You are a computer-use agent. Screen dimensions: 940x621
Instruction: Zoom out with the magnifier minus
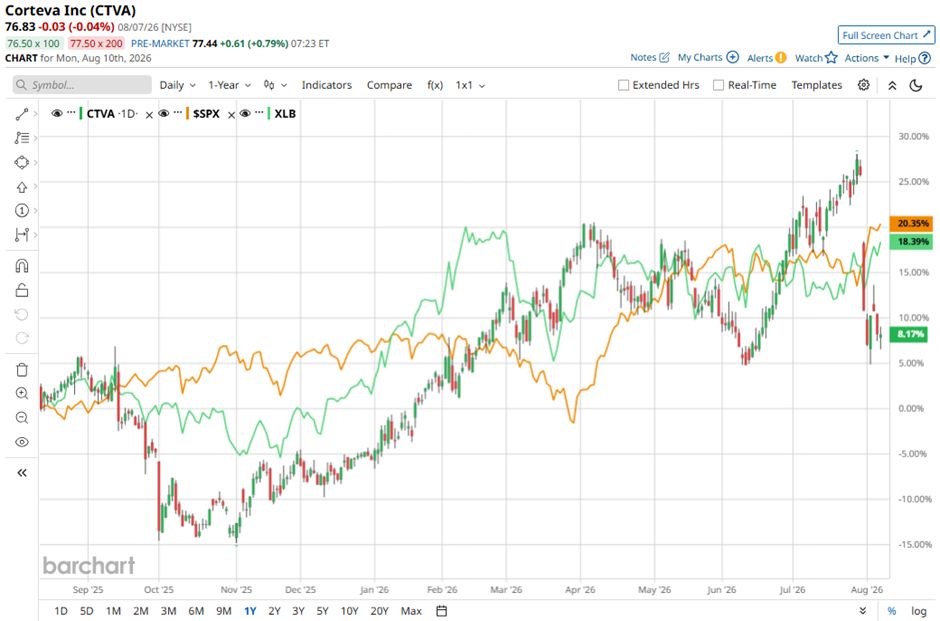[22, 418]
